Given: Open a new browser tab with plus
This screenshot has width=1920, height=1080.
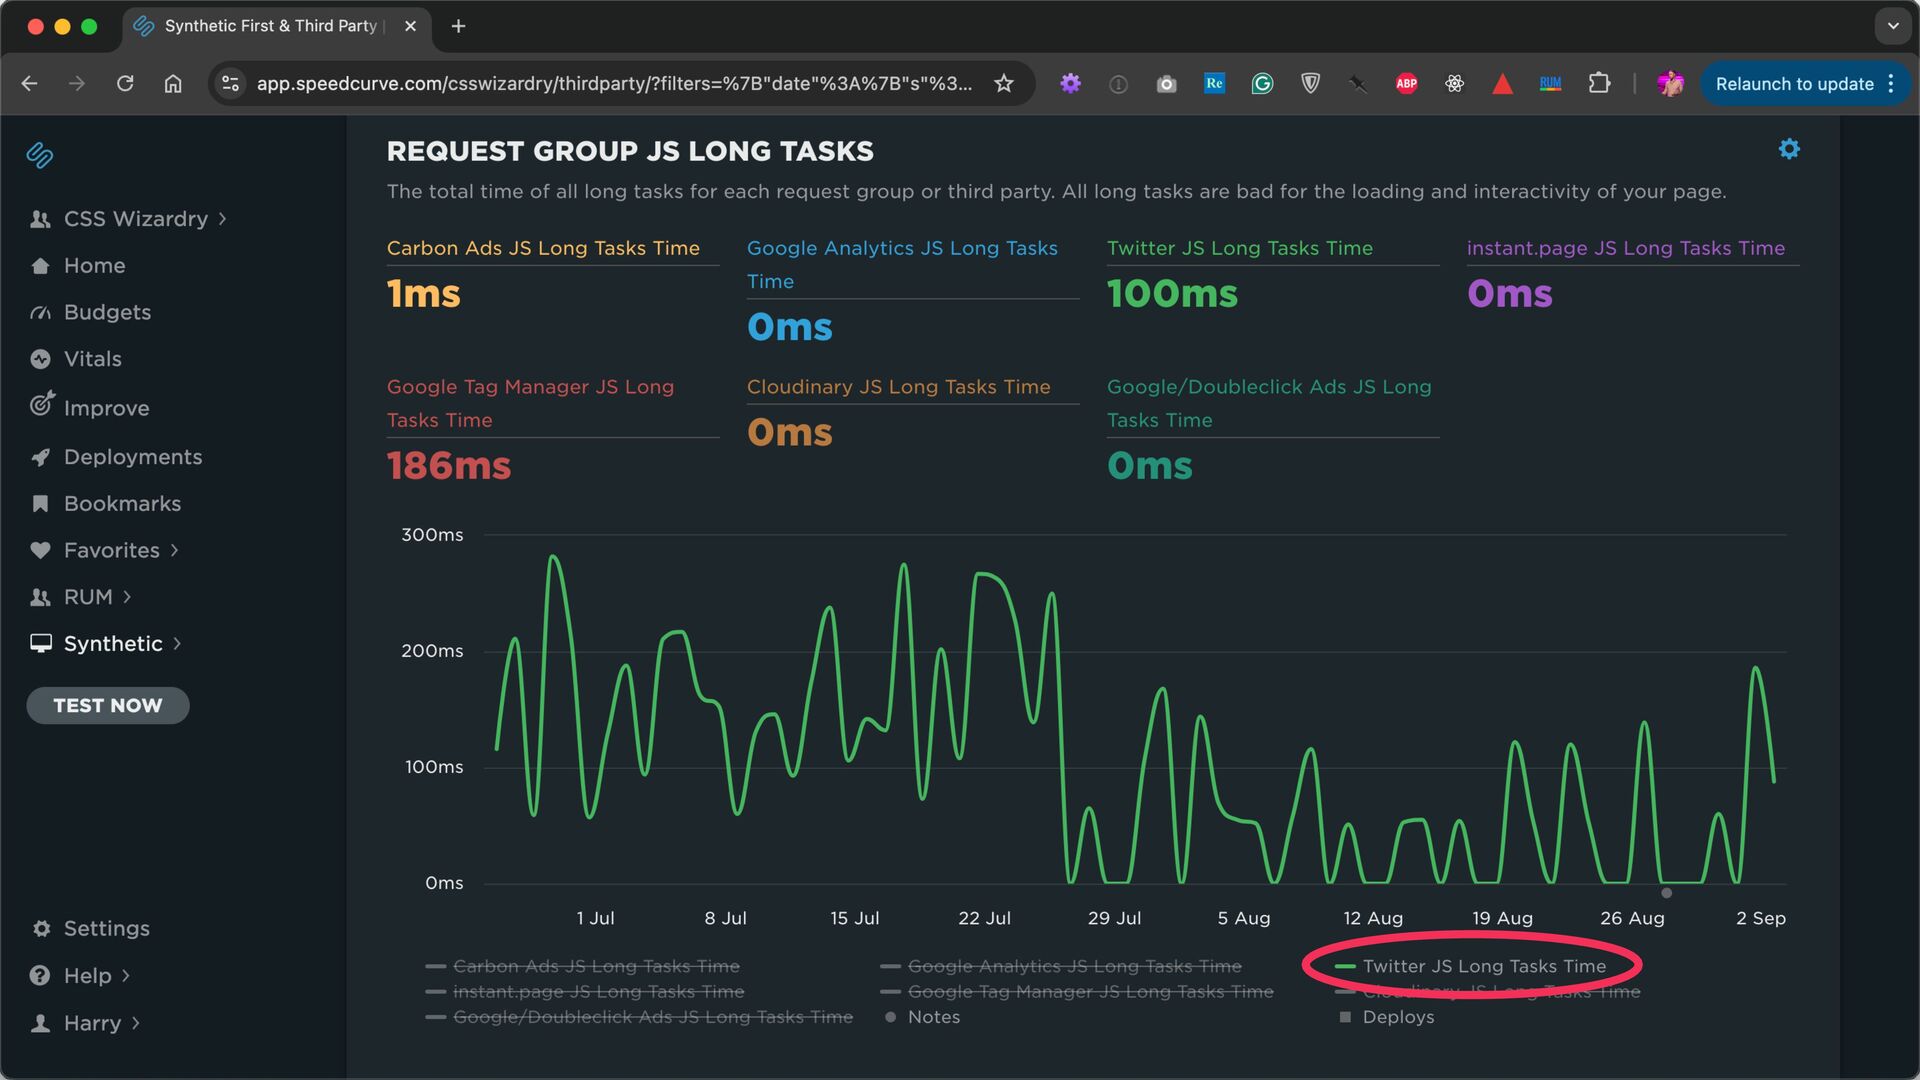Looking at the screenshot, I should point(458,26).
